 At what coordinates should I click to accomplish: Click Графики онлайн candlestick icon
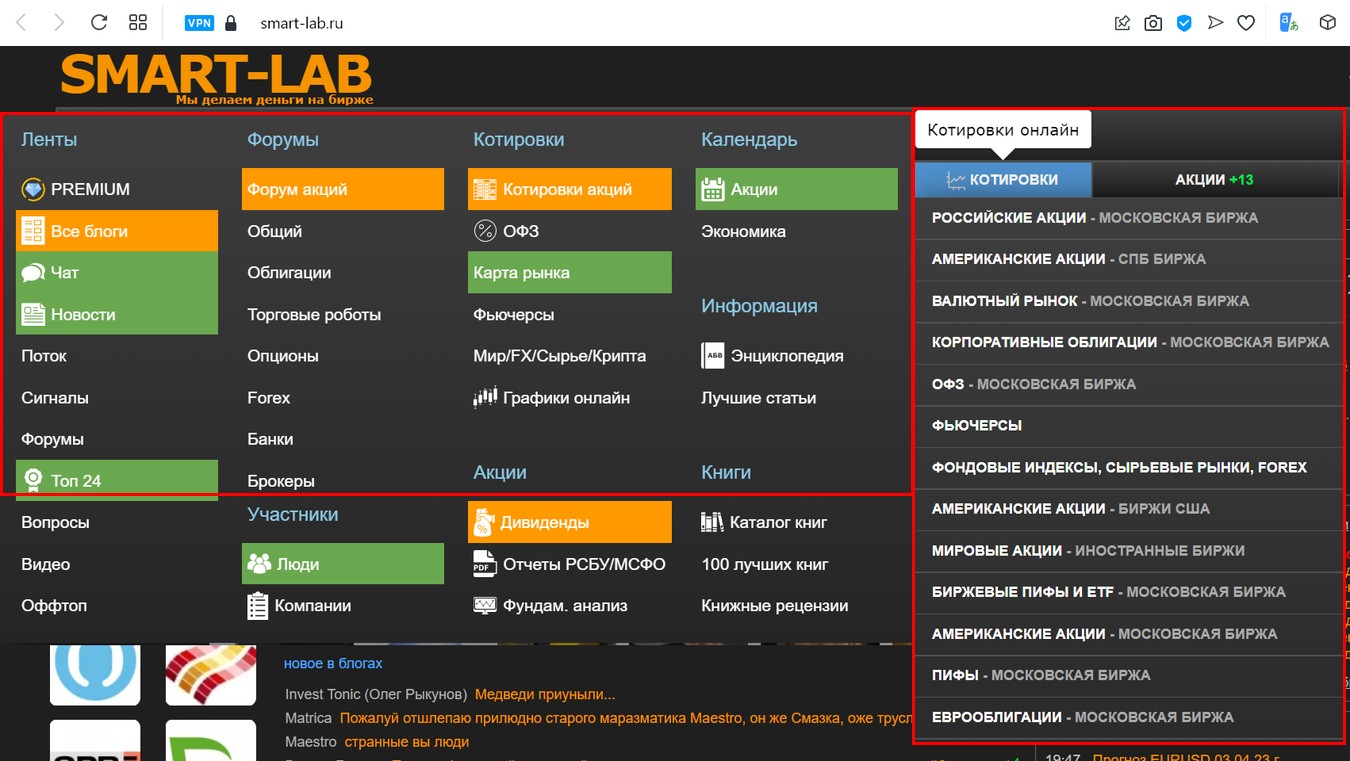click(485, 397)
